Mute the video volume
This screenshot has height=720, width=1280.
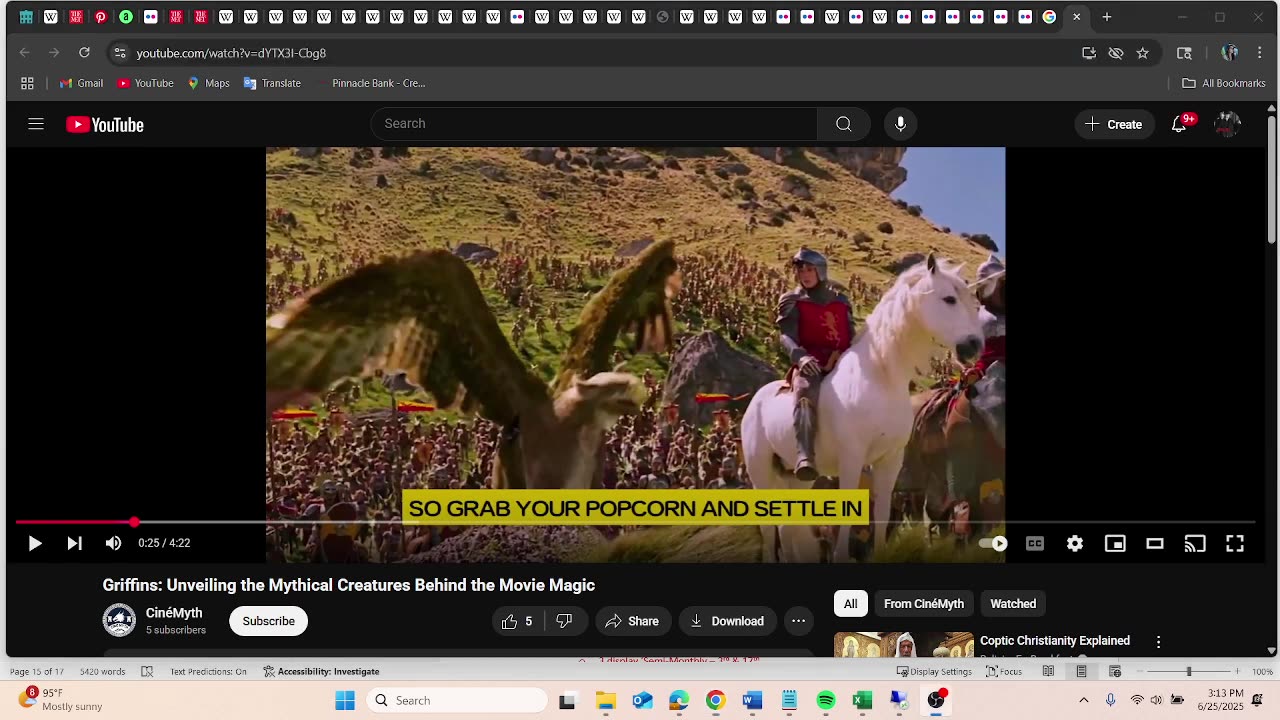point(113,543)
